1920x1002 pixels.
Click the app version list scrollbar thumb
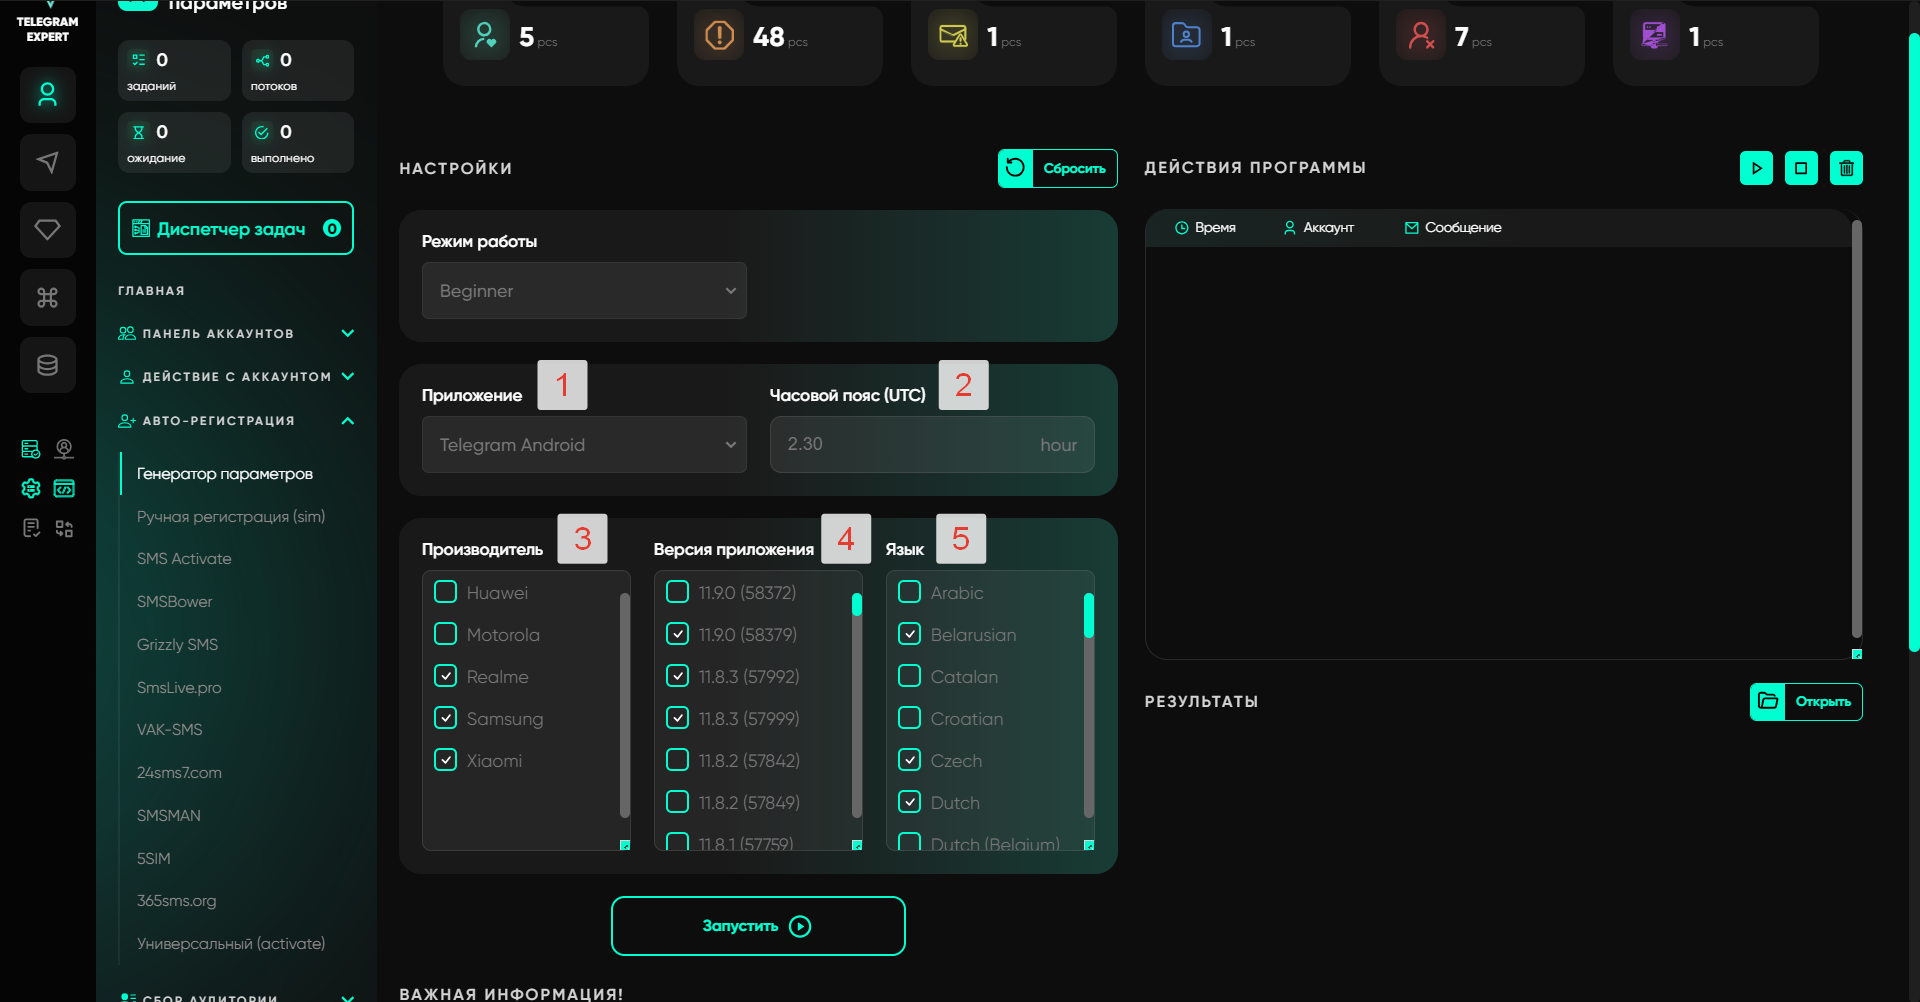point(857,605)
